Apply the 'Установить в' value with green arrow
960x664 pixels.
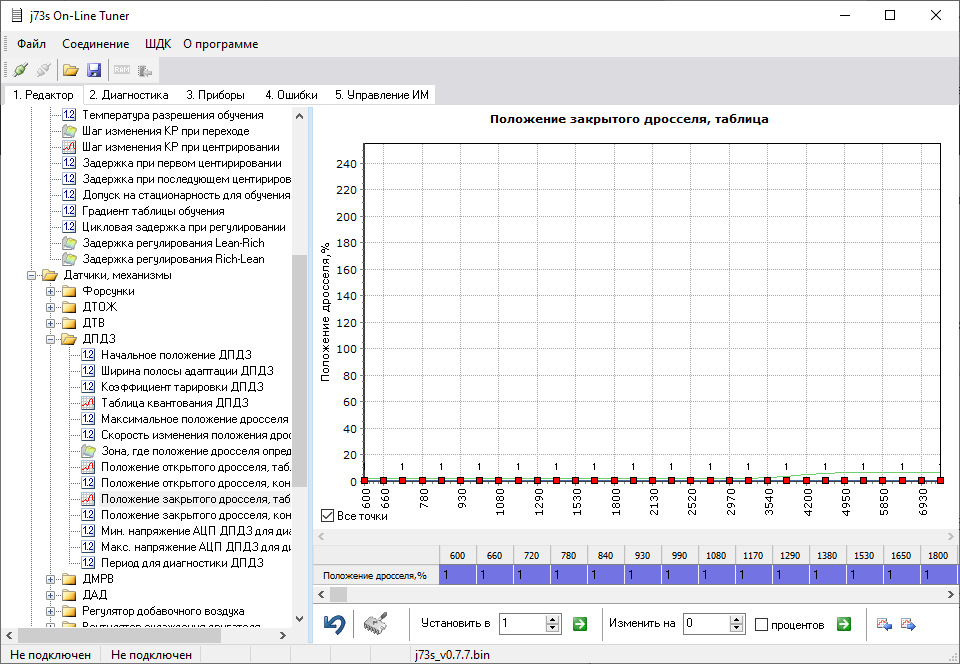tap(580, 624)
